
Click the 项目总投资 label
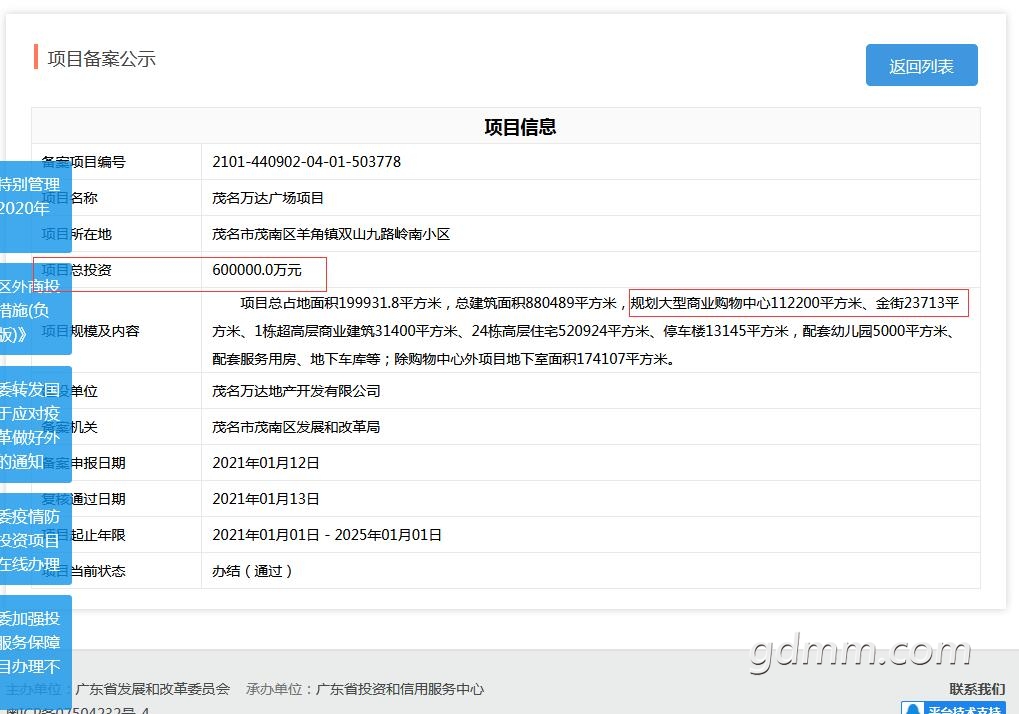(76, 270)
